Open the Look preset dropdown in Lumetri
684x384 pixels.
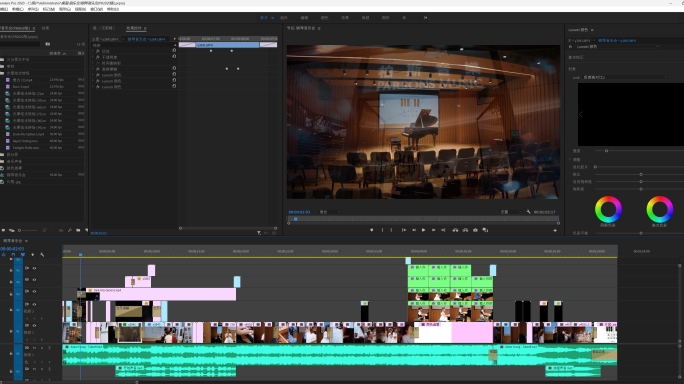click(x=625, y=77)
